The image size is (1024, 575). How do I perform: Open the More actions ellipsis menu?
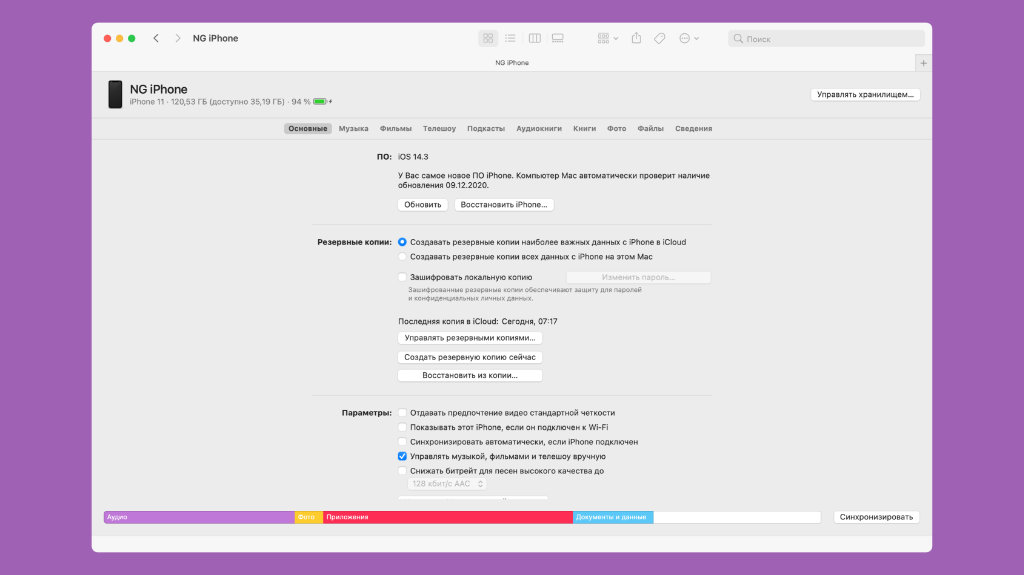689,39
